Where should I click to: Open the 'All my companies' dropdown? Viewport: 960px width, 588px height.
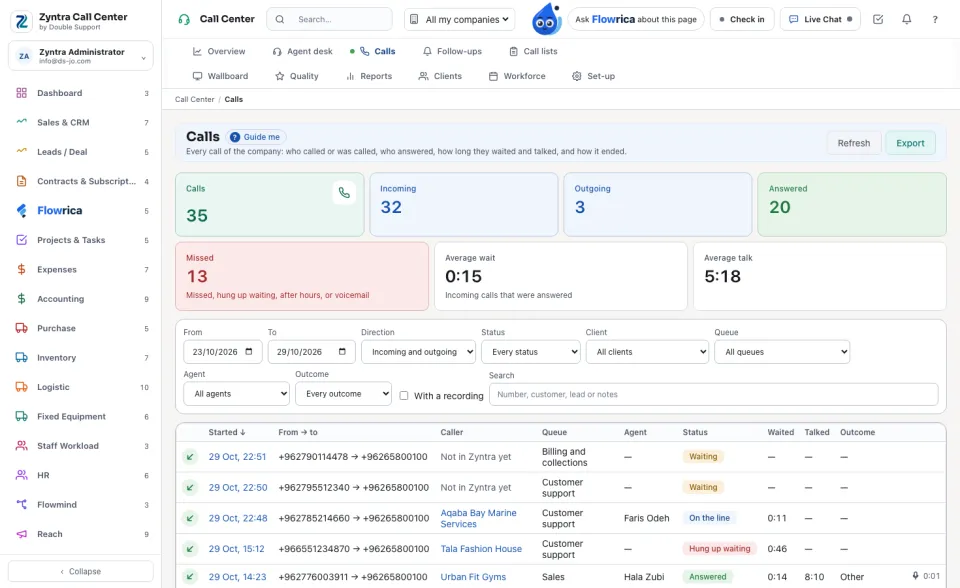(x=459, y=20)
